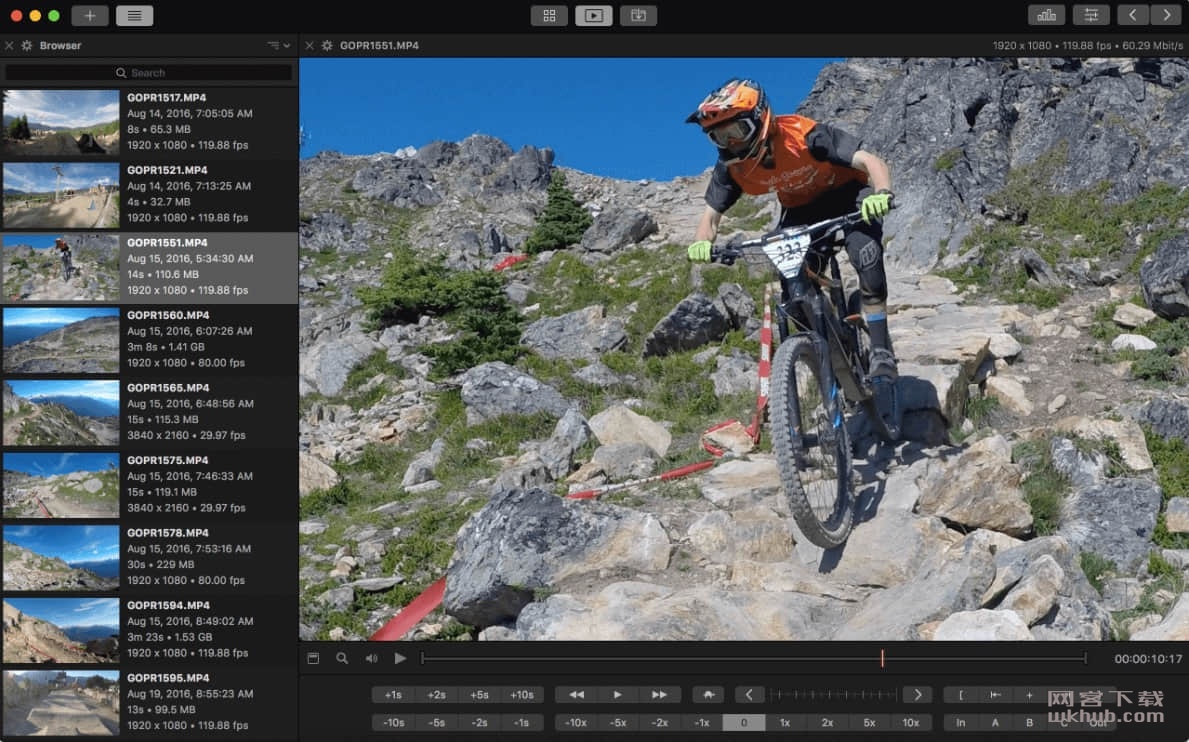Go to next clip arrow in toolbar
This screenshot has width=1189, height=742.
pyautogui.click(x=1166, y=15)
